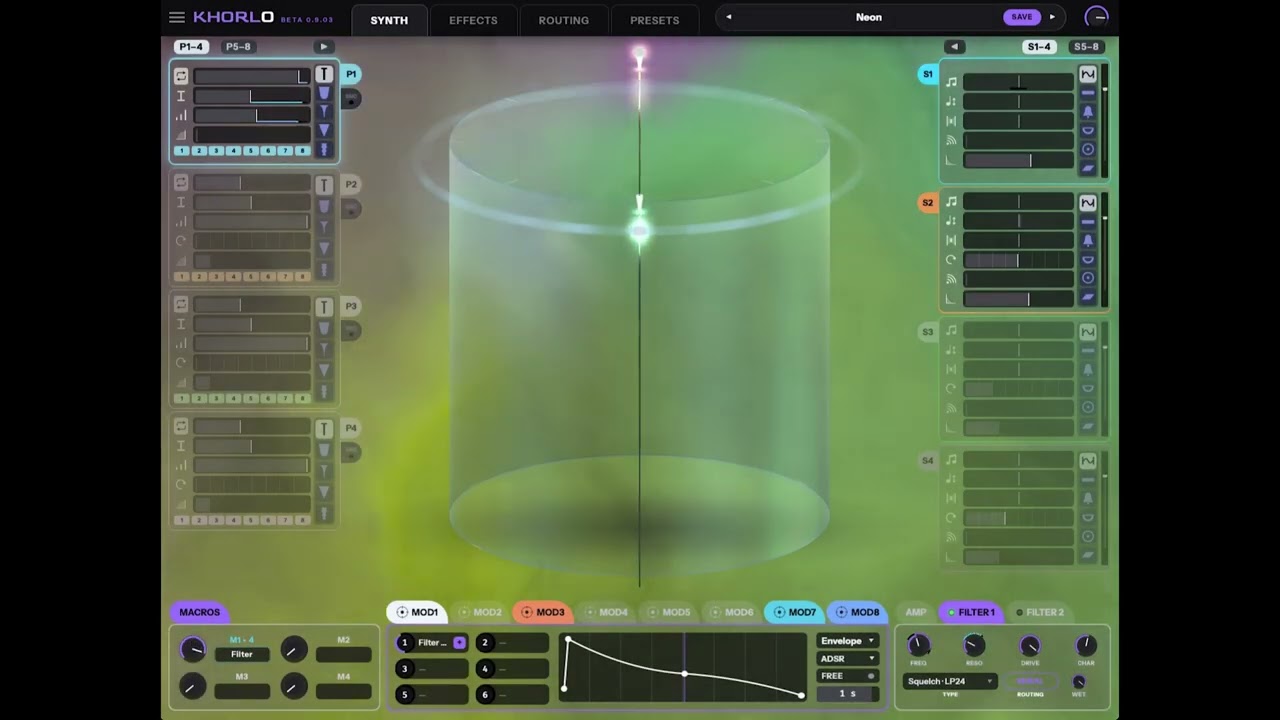Open the FILTER 2 tab

[x=1040, y=612]
